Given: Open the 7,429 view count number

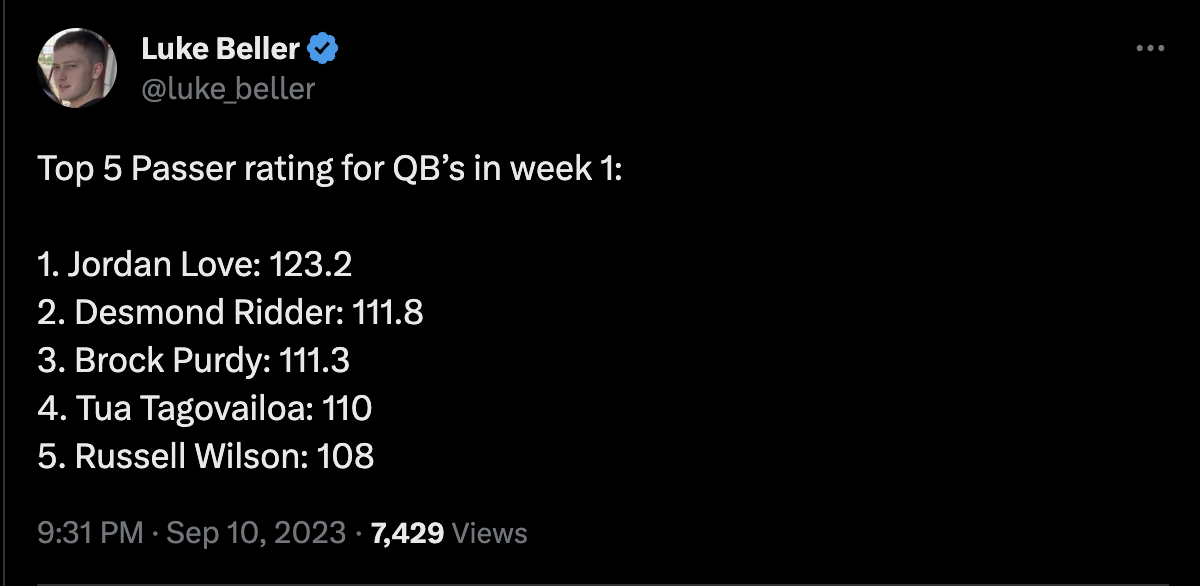Looking at the screenshot, I should (x=407, y=533).
